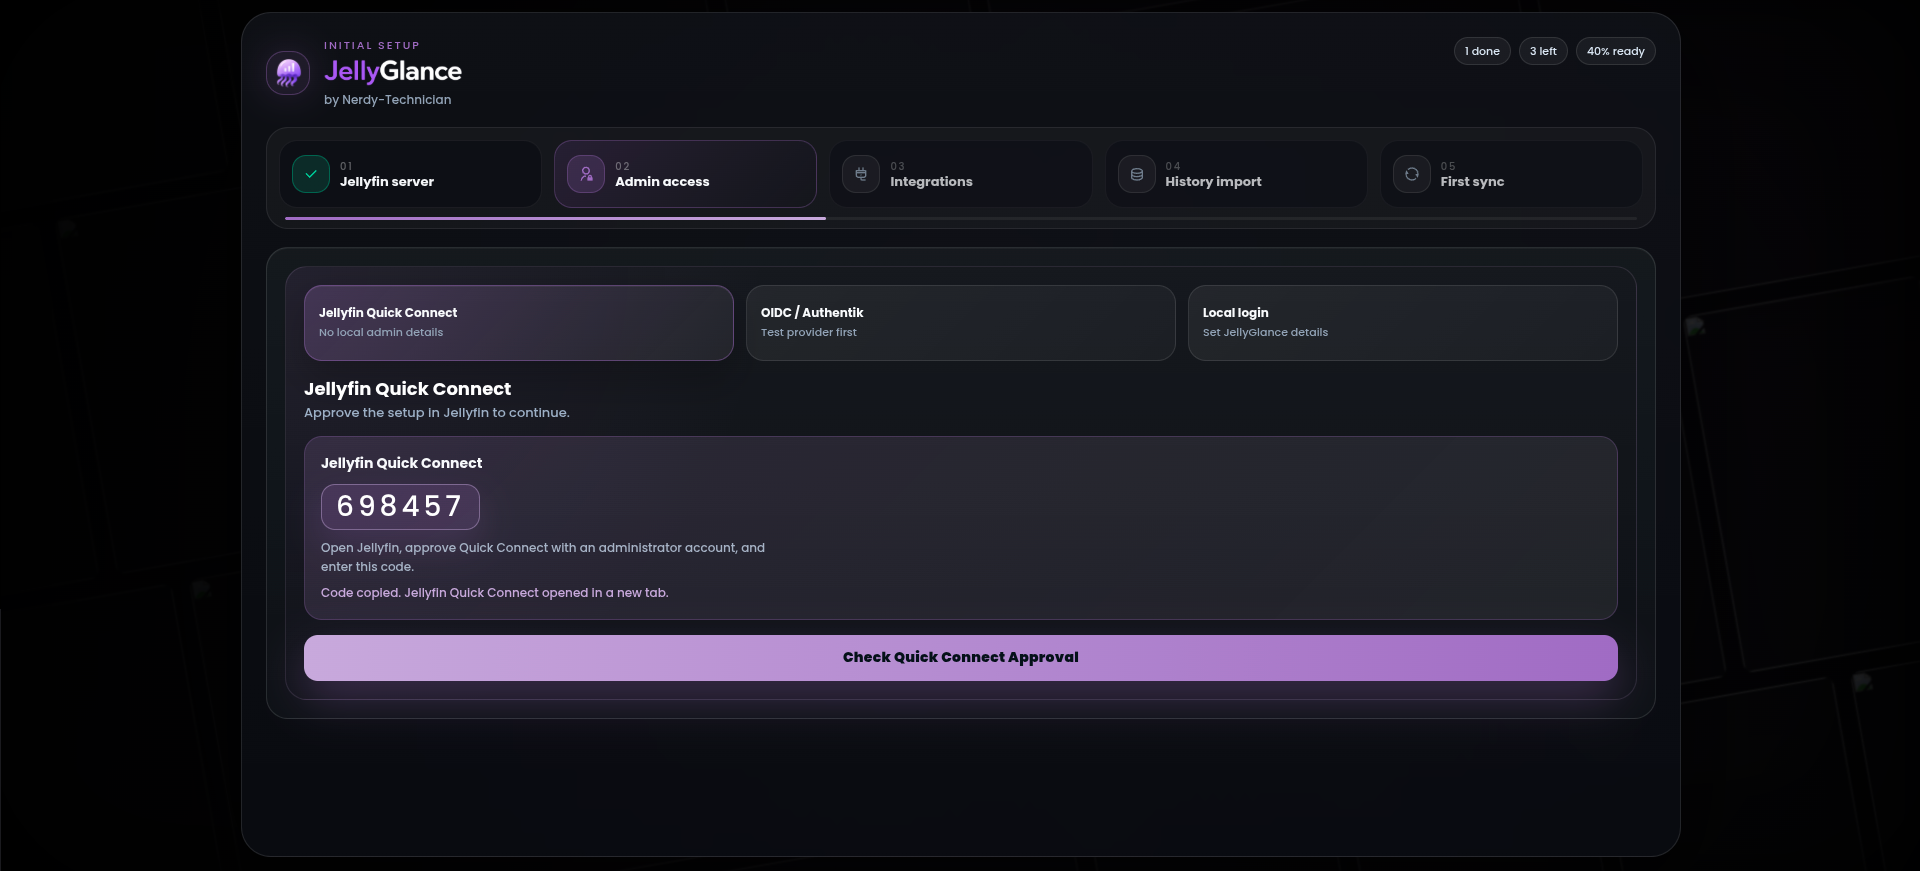The image size is (1920, 871).
Task: Go to the First sync setup step
Action: (x=1511, y=174)
